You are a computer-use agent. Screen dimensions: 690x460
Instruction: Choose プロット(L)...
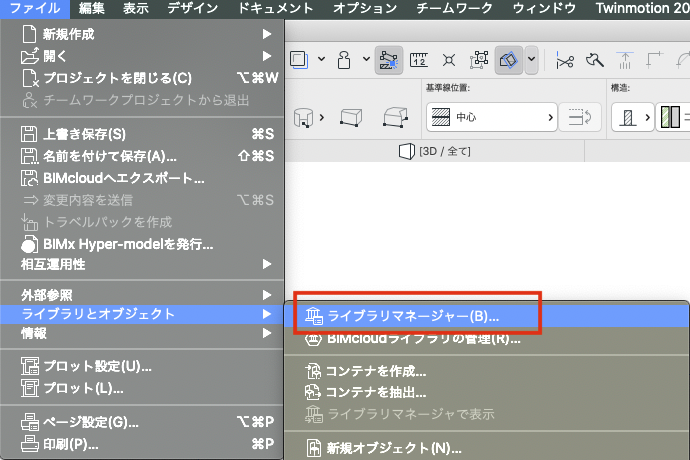click(142, 388)
